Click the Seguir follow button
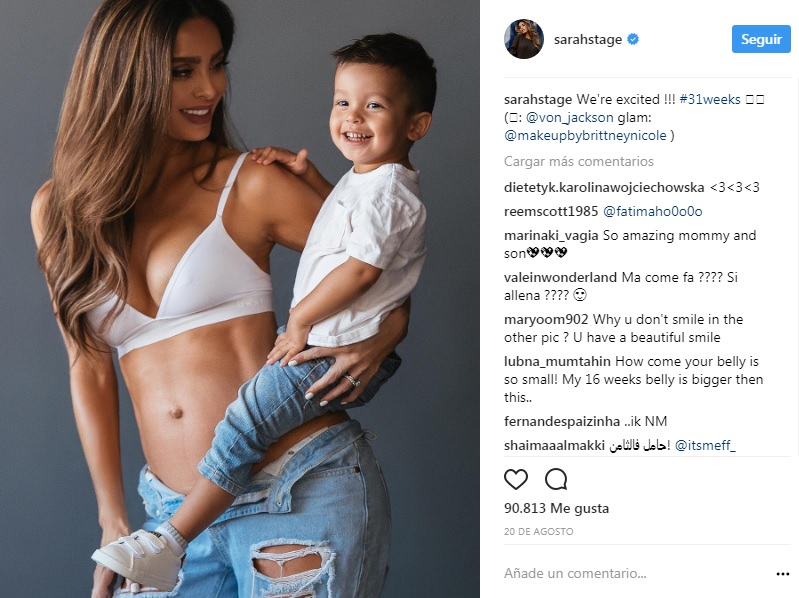Viewport: 799px width, 598px height. 761,39
